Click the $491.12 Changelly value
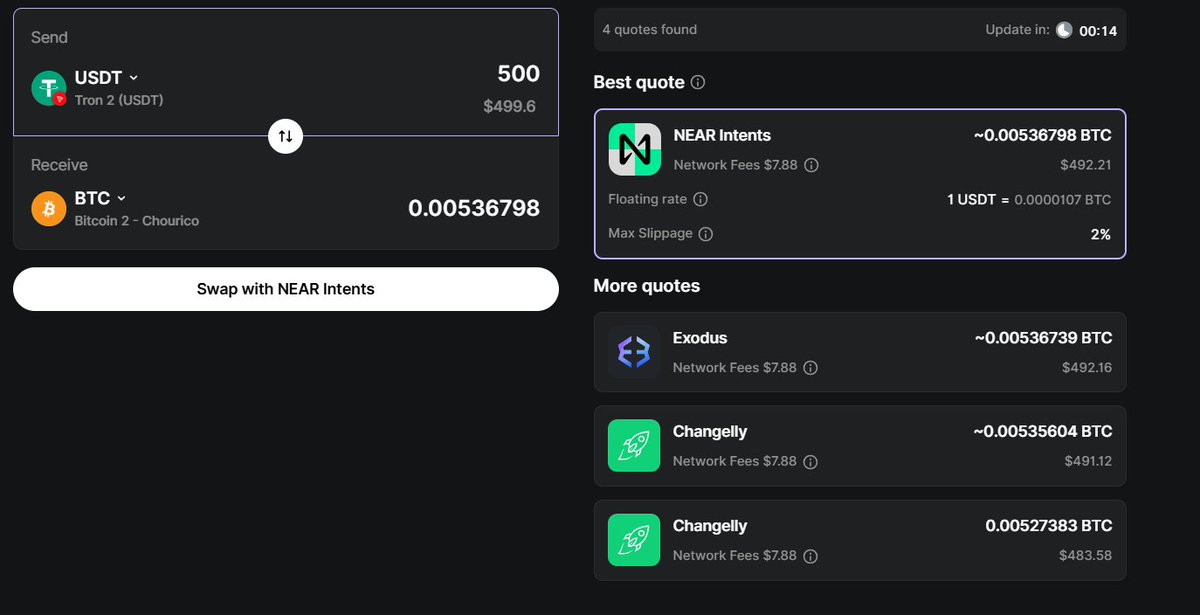 click(x=1087, y=461)
